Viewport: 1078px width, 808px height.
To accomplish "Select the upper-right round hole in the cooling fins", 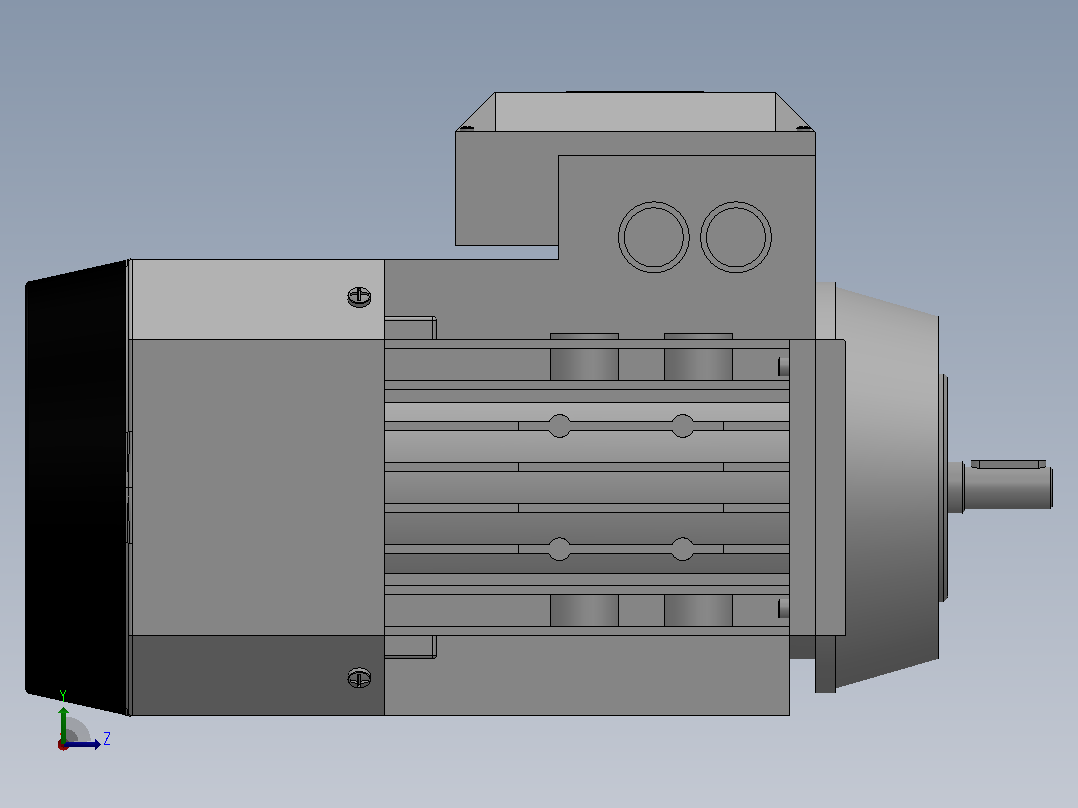I will click(682, 426).
